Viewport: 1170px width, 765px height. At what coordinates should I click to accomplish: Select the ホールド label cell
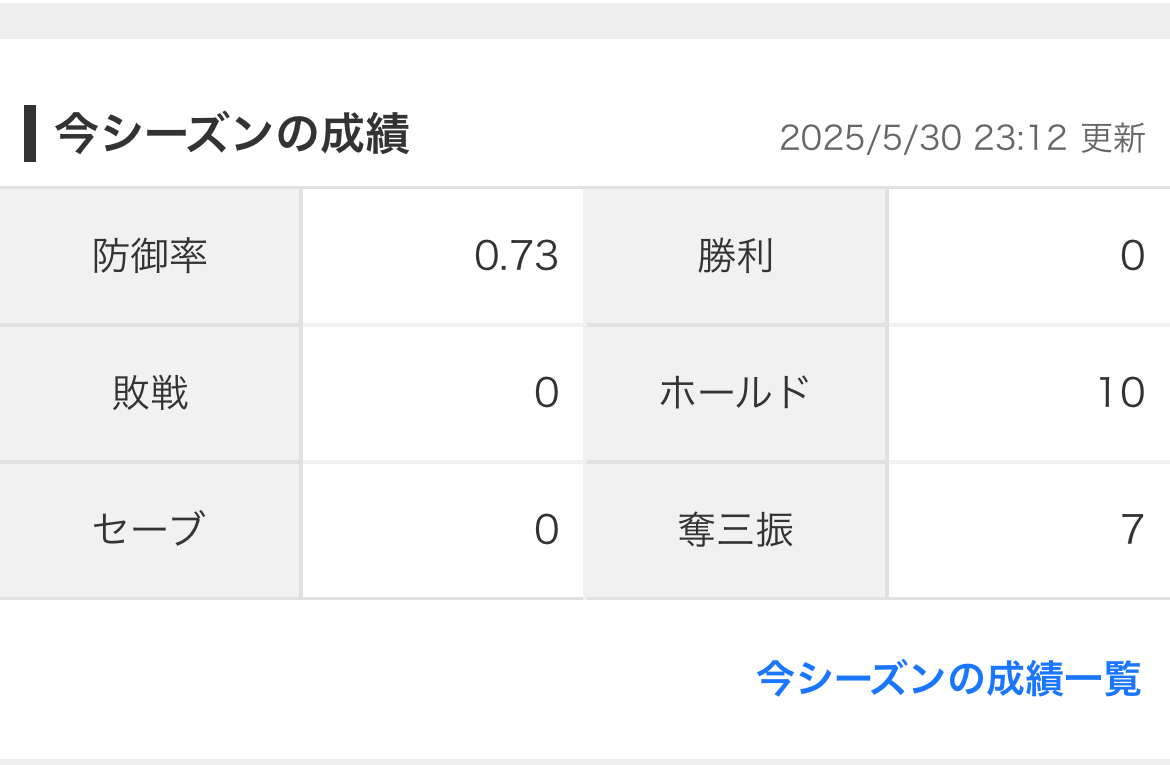(735, 393)
